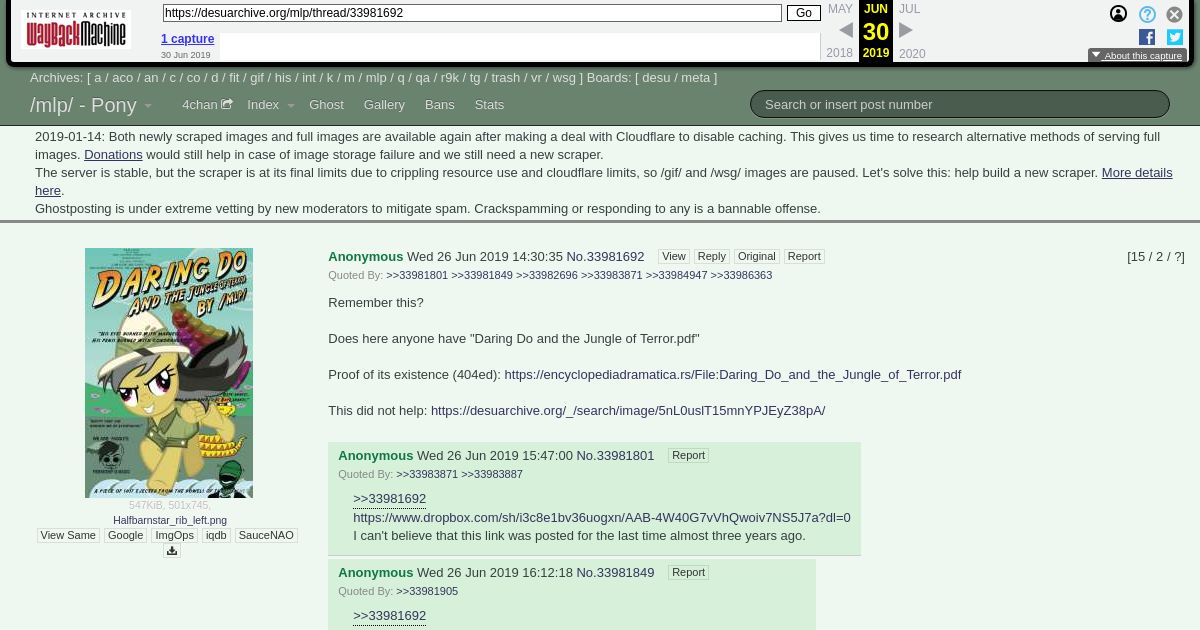Open Encyclopedia Dramatica PDF link
Viewport: 1200px width, 630px height.
click(x=732, y=374)
